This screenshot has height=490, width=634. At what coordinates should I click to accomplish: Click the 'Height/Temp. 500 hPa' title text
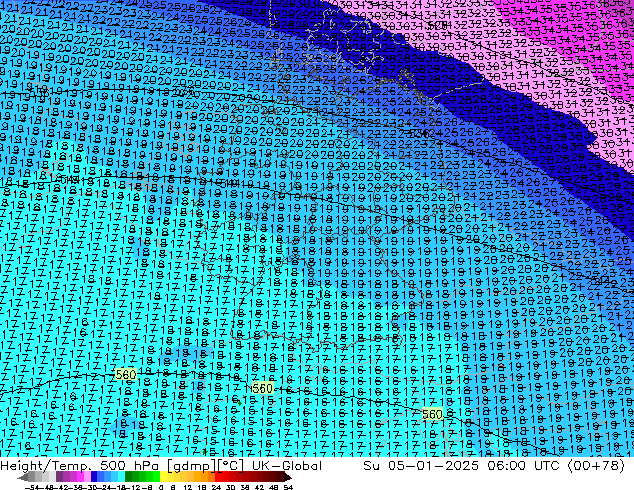coord(82,465)
